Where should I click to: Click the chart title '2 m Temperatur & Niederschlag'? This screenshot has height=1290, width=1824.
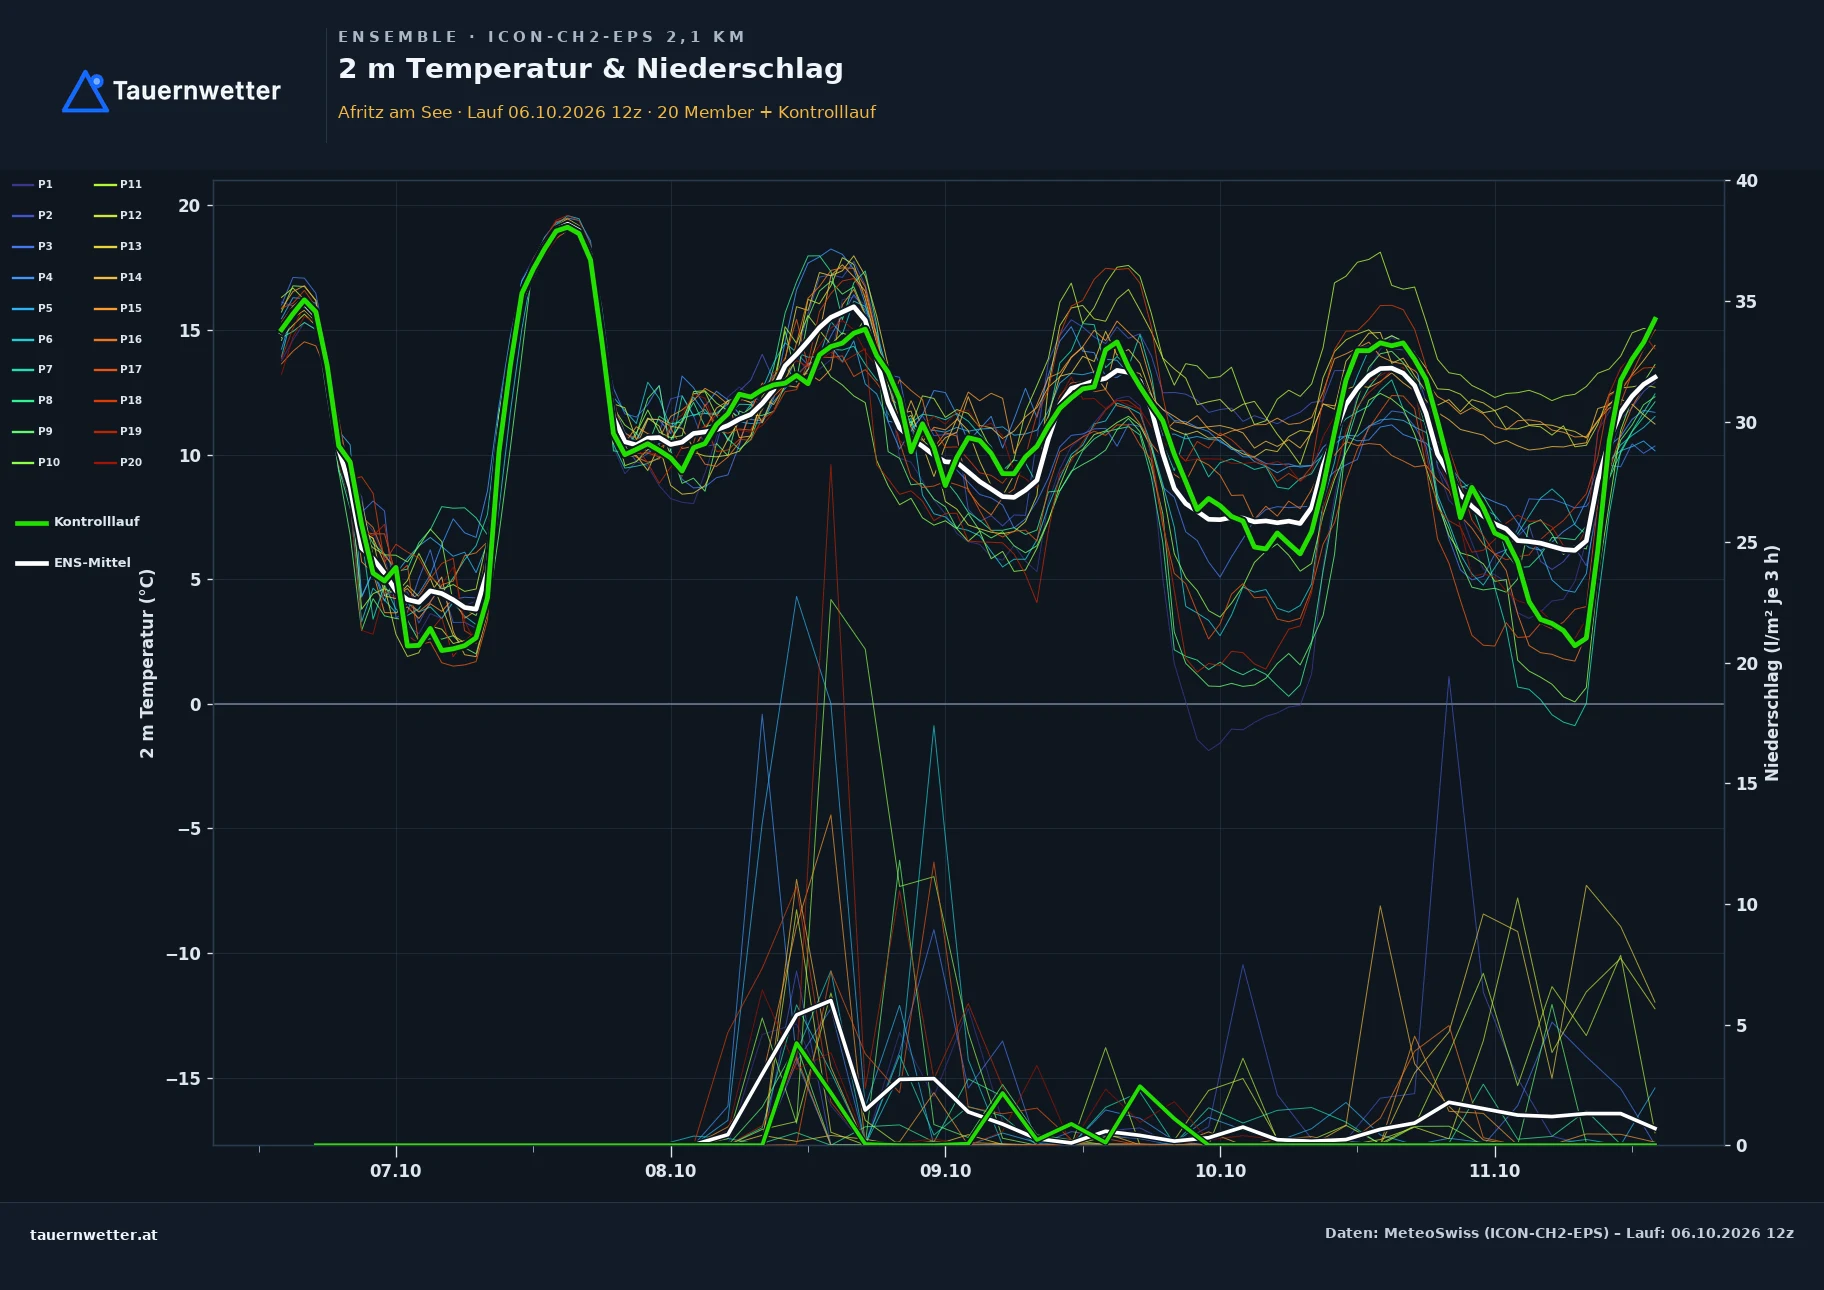(x=591, y=69)
